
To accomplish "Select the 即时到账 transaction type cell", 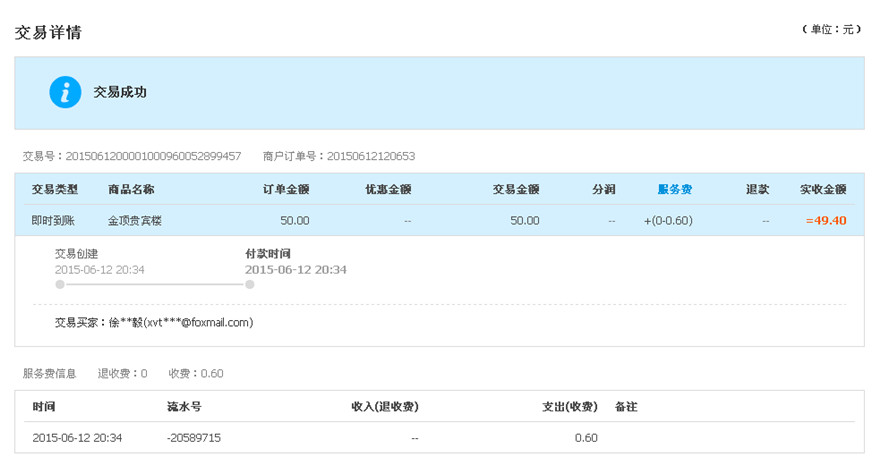I will coord(53,221).
